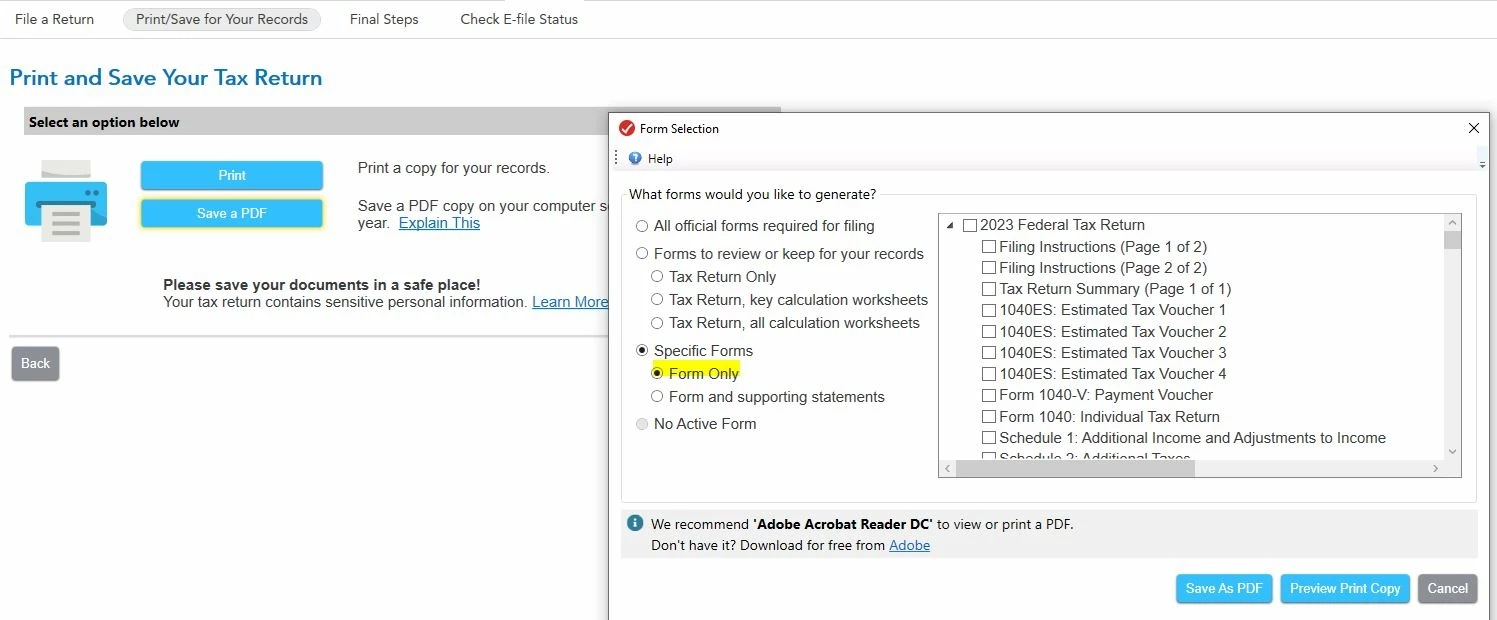
Task: Check Schedule 1 Additional Income box
Action: (x=989, y=438)
